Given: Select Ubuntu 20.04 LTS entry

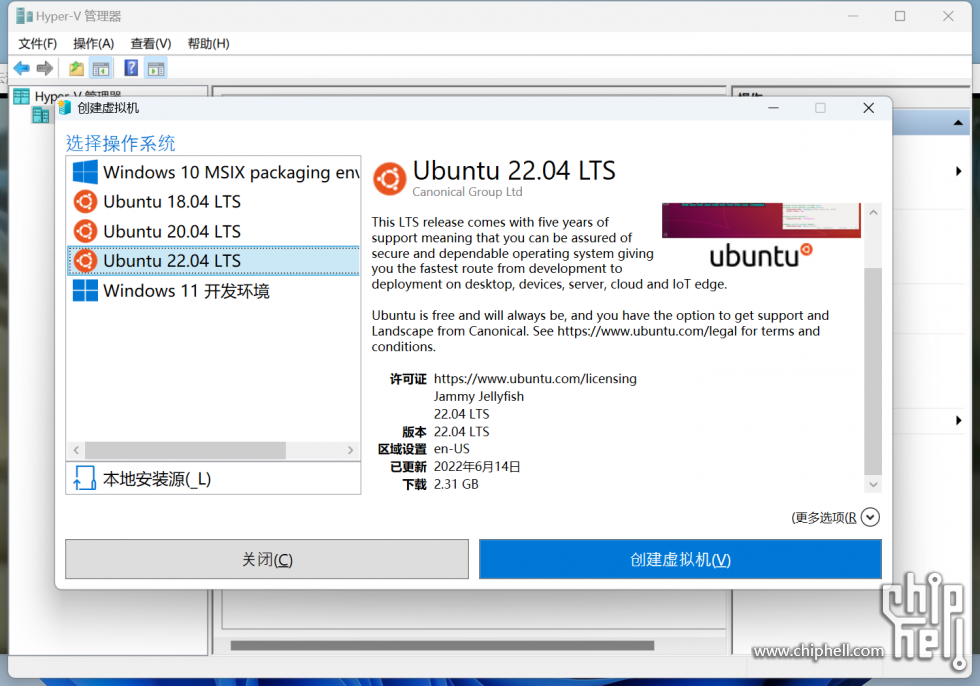Looking at the screenshot, I should (x=214, y=231).
